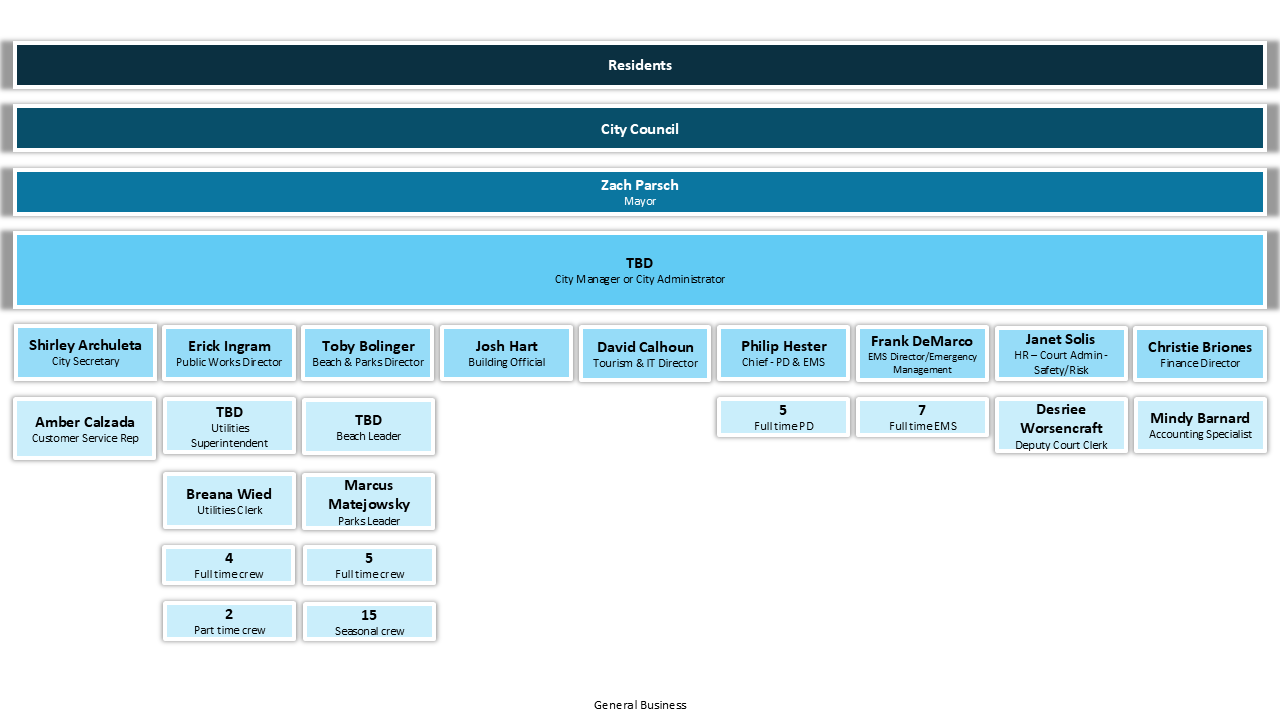
Task: Select Philip Hester Chief box
Action: tap(783, 353)
